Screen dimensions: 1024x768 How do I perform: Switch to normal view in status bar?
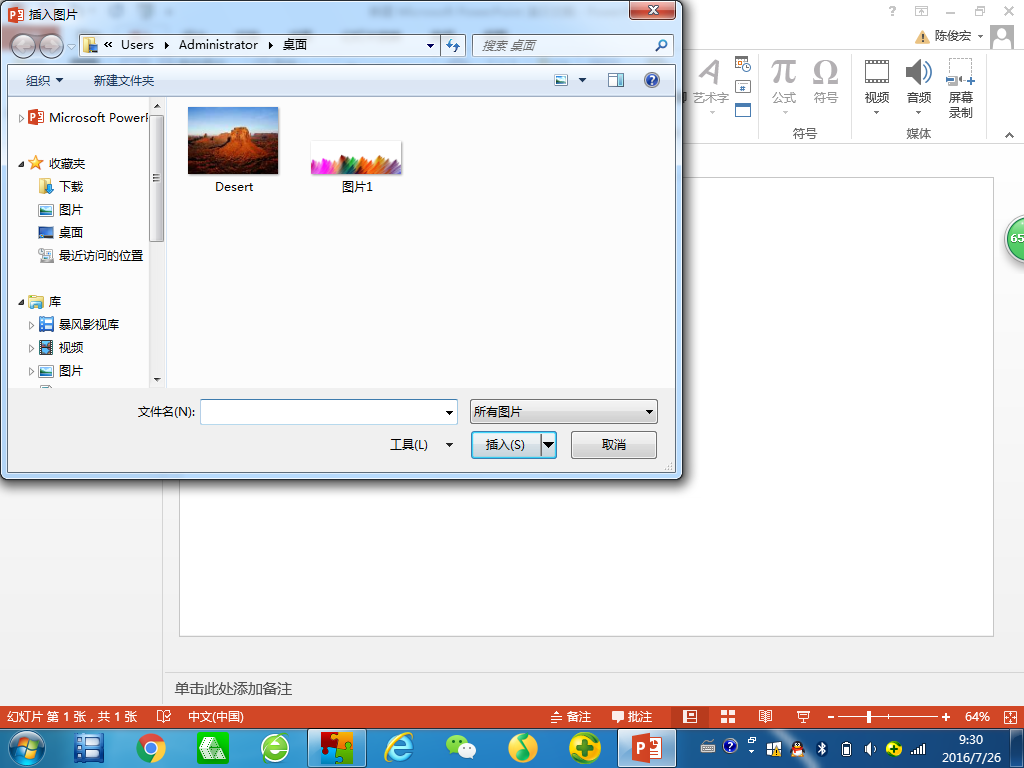(690, 716)
